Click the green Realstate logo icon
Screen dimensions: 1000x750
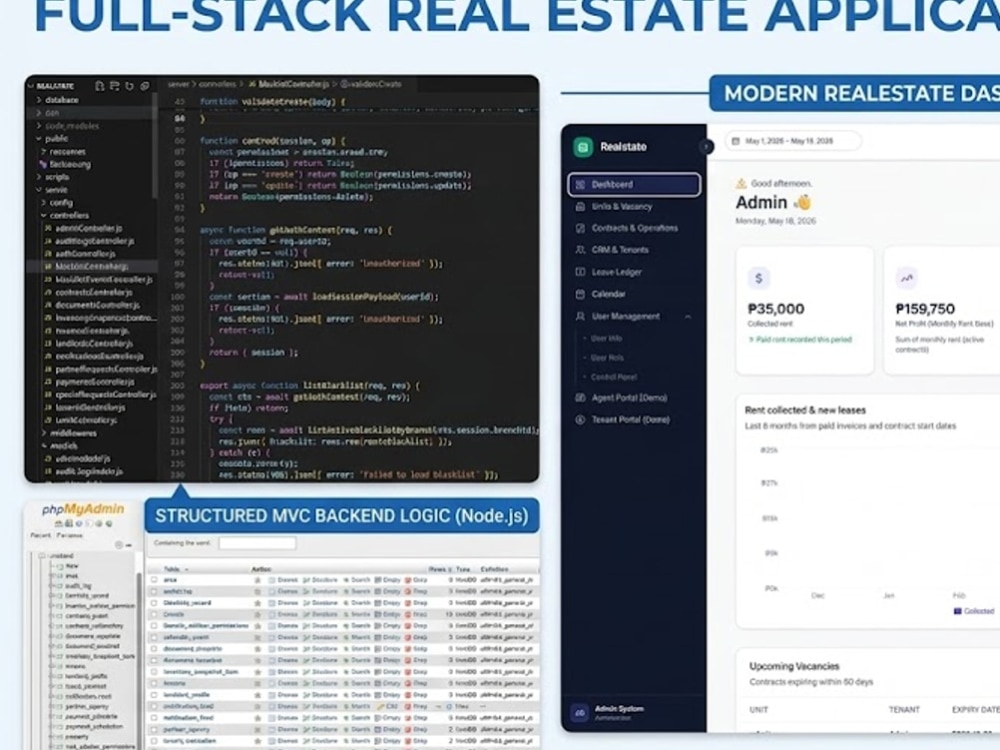pyautogui.click(x=582, y=147)
